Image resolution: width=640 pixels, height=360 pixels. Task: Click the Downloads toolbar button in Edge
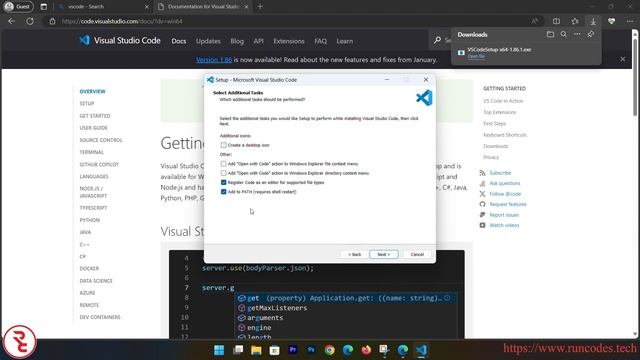coord(593,21)
